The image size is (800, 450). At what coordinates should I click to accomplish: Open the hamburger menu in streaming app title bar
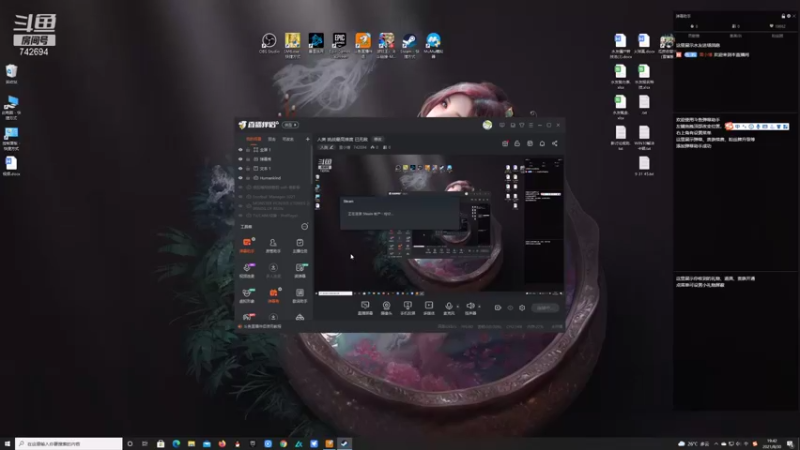click(x=531, y=125)
